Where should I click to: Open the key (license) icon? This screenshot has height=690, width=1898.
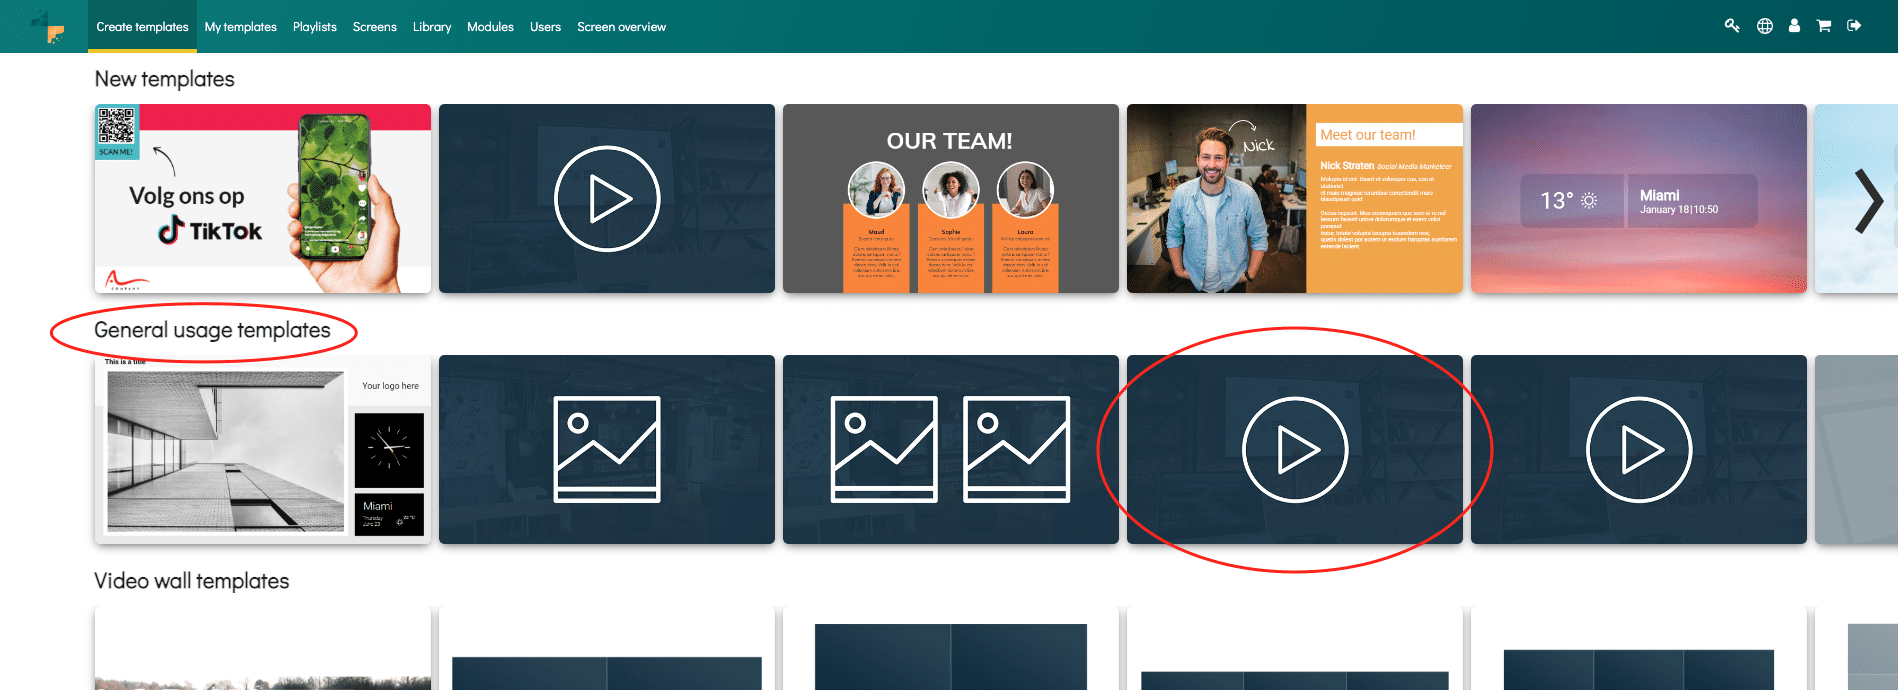[x=1732, y=26]
